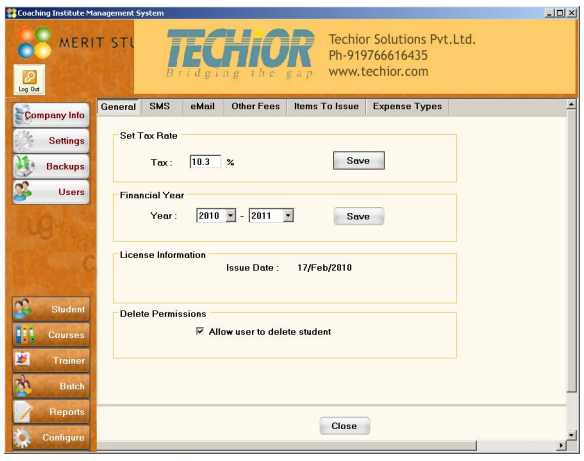This screenshot has height=461, width=584.
Task: Expand the 2010 start year dropdown
Action: (x=231, y=216)
